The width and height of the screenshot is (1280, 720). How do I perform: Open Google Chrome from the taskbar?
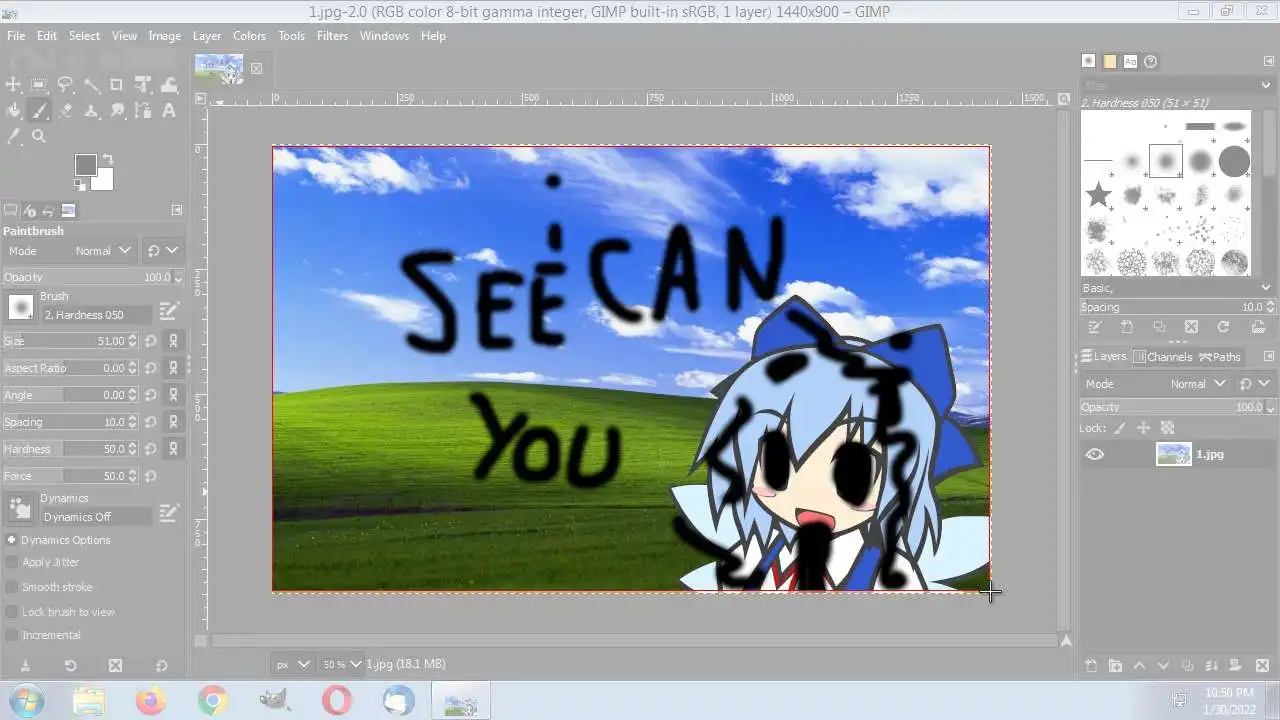tap(212, 701)
